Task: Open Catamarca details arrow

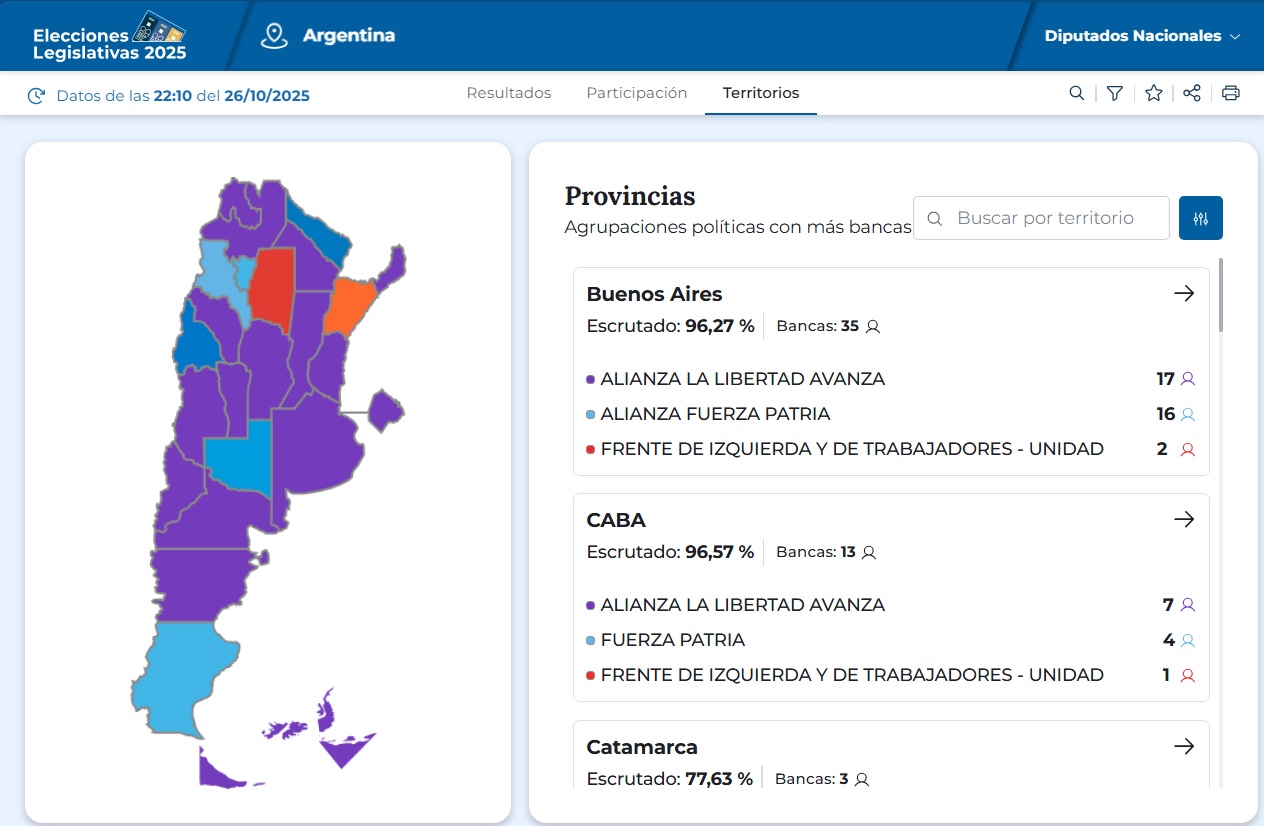Action: (x=1184, y=746)
